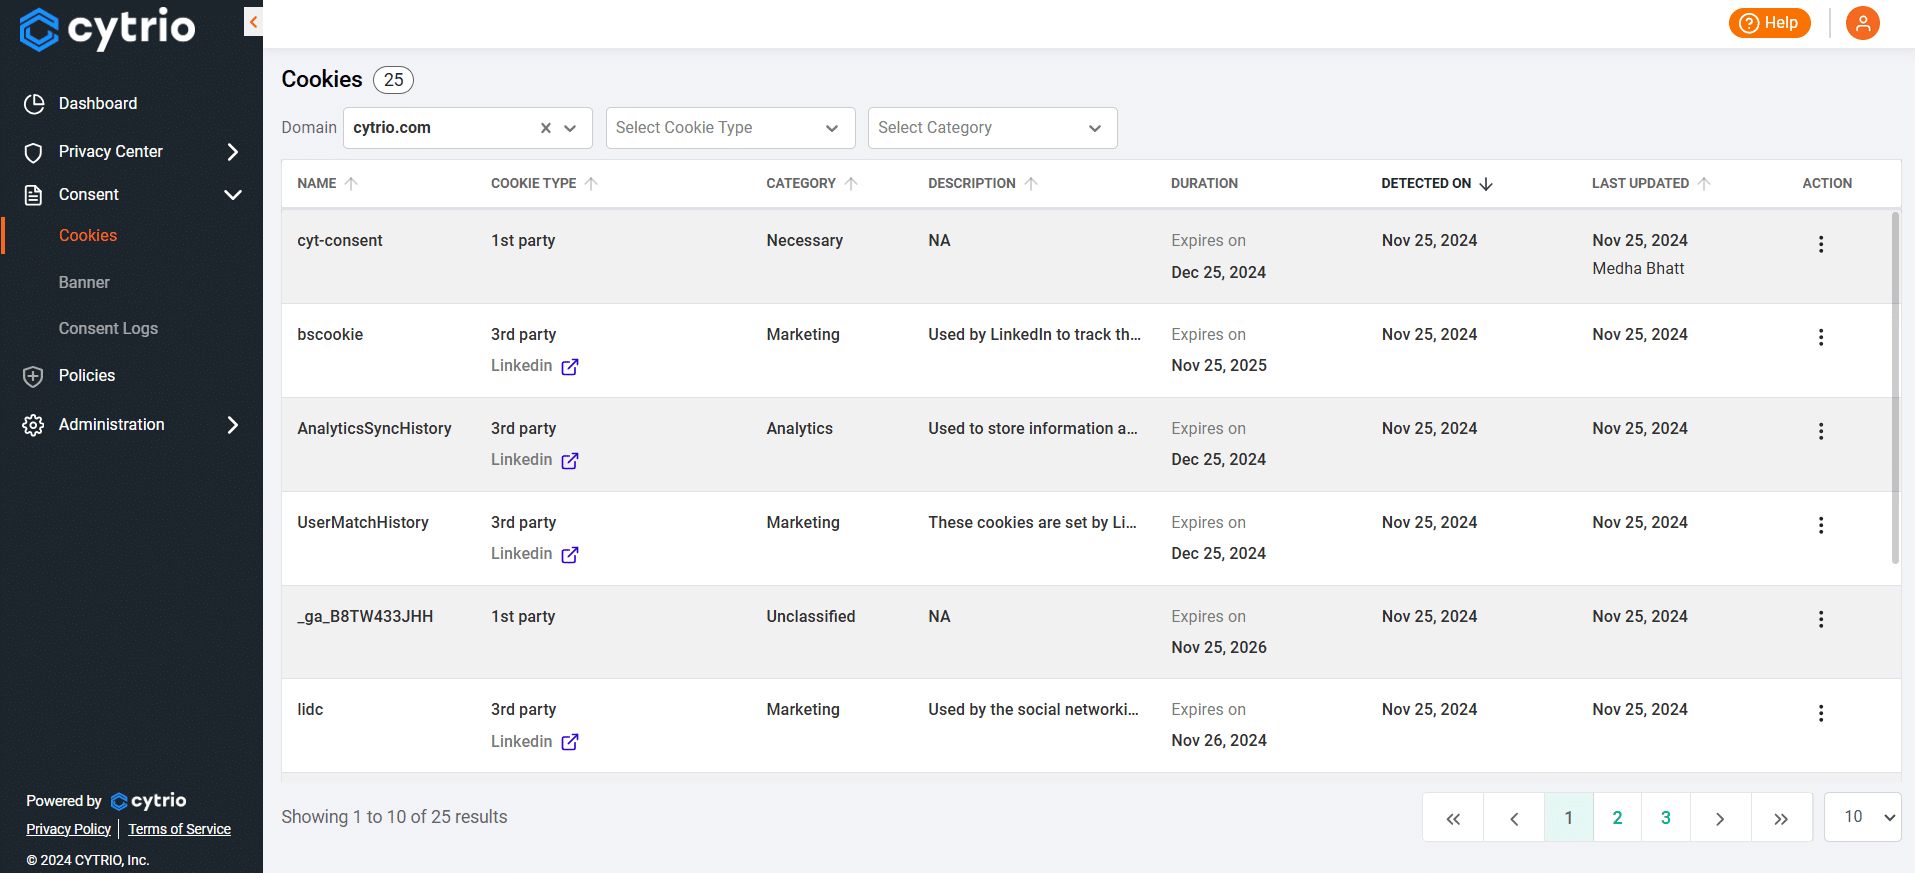Image resolution: width=1915 pixels, height=873 pixels.
Task: Click the cyt-consent cookie name
Action: pyautogui.click(x=340, y=241)
